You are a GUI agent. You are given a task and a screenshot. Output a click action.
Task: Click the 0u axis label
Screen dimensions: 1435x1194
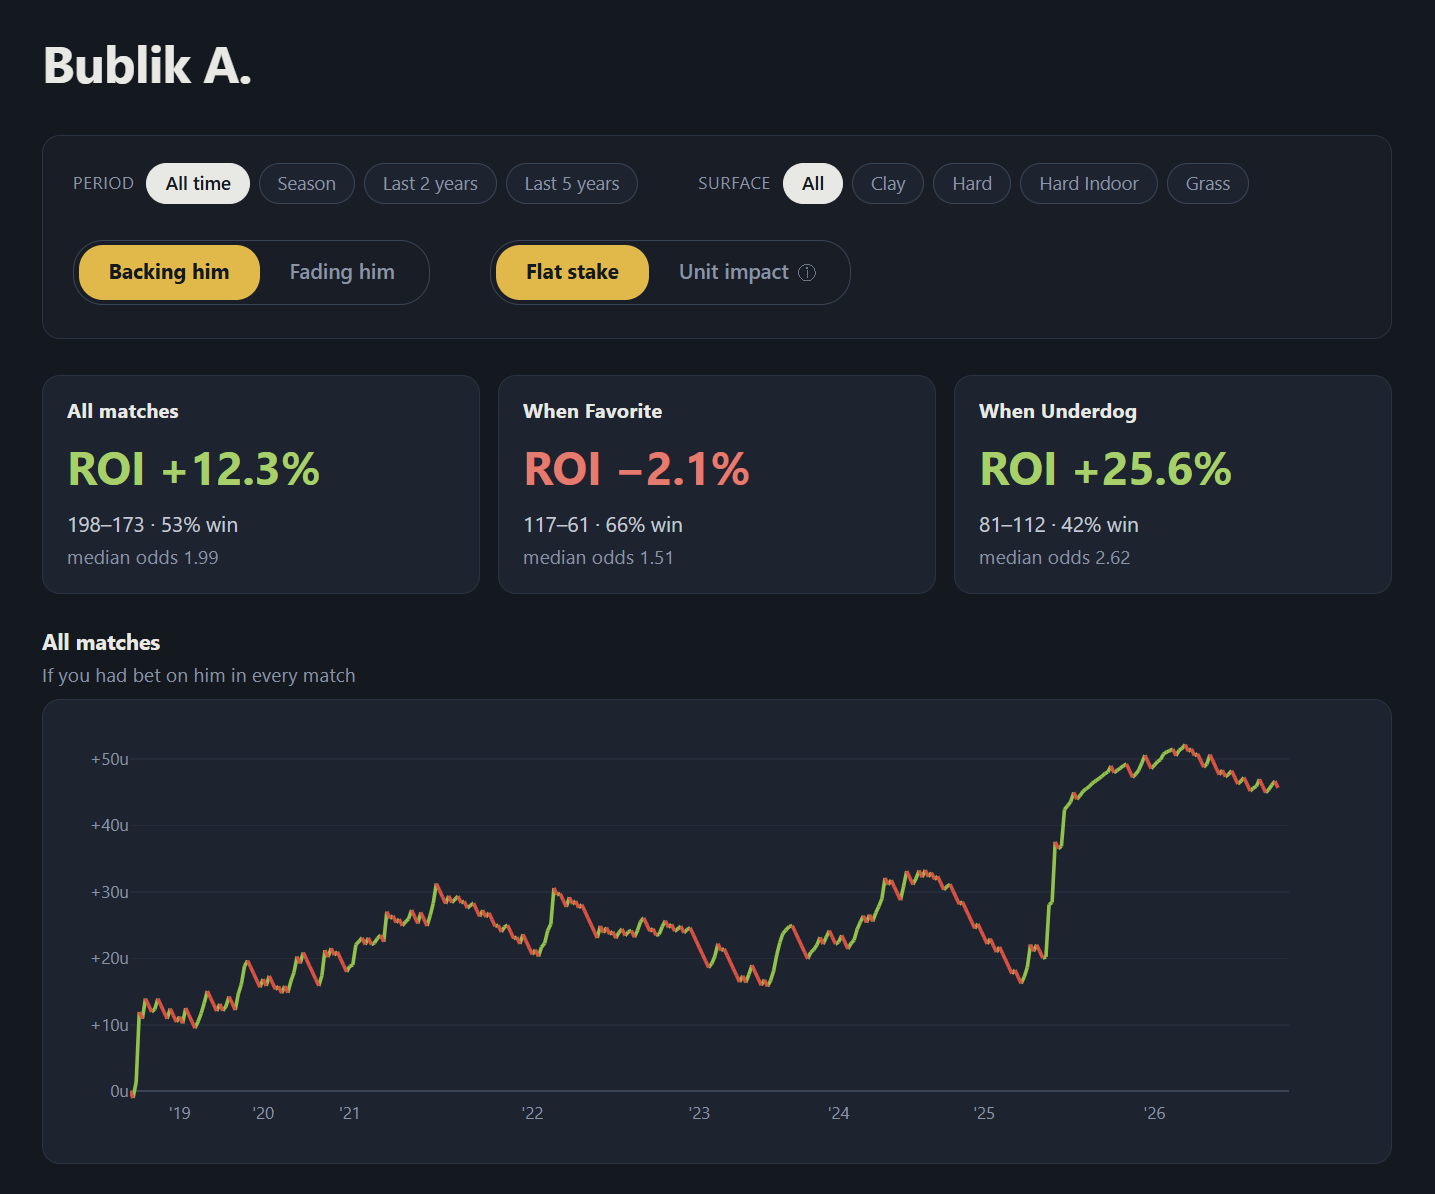pos(119,1091)
